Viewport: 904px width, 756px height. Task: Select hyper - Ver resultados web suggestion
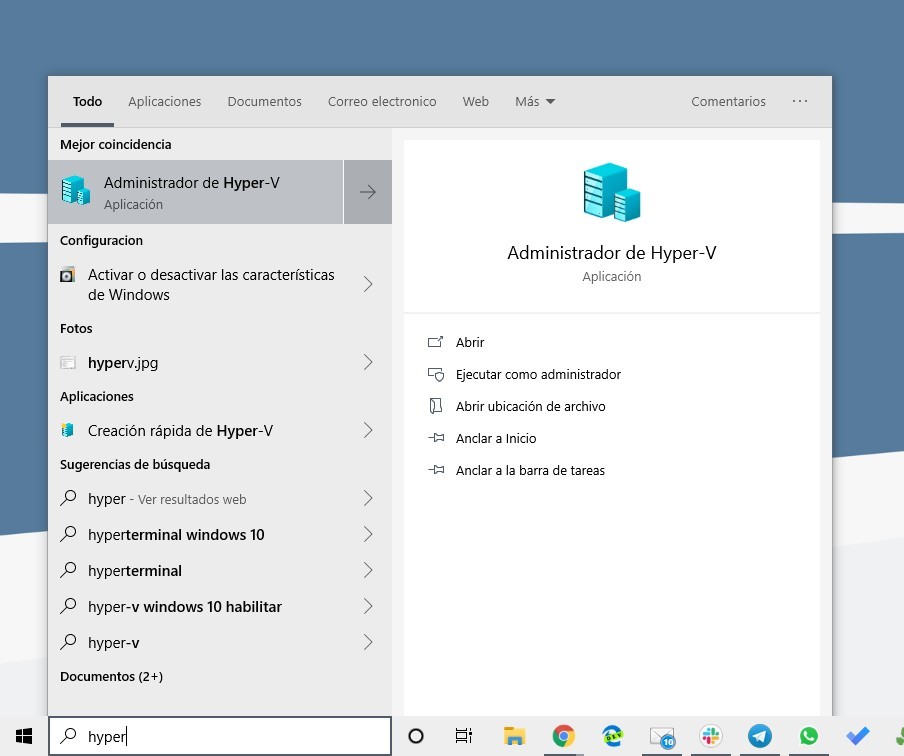click(x=220, y=498)
